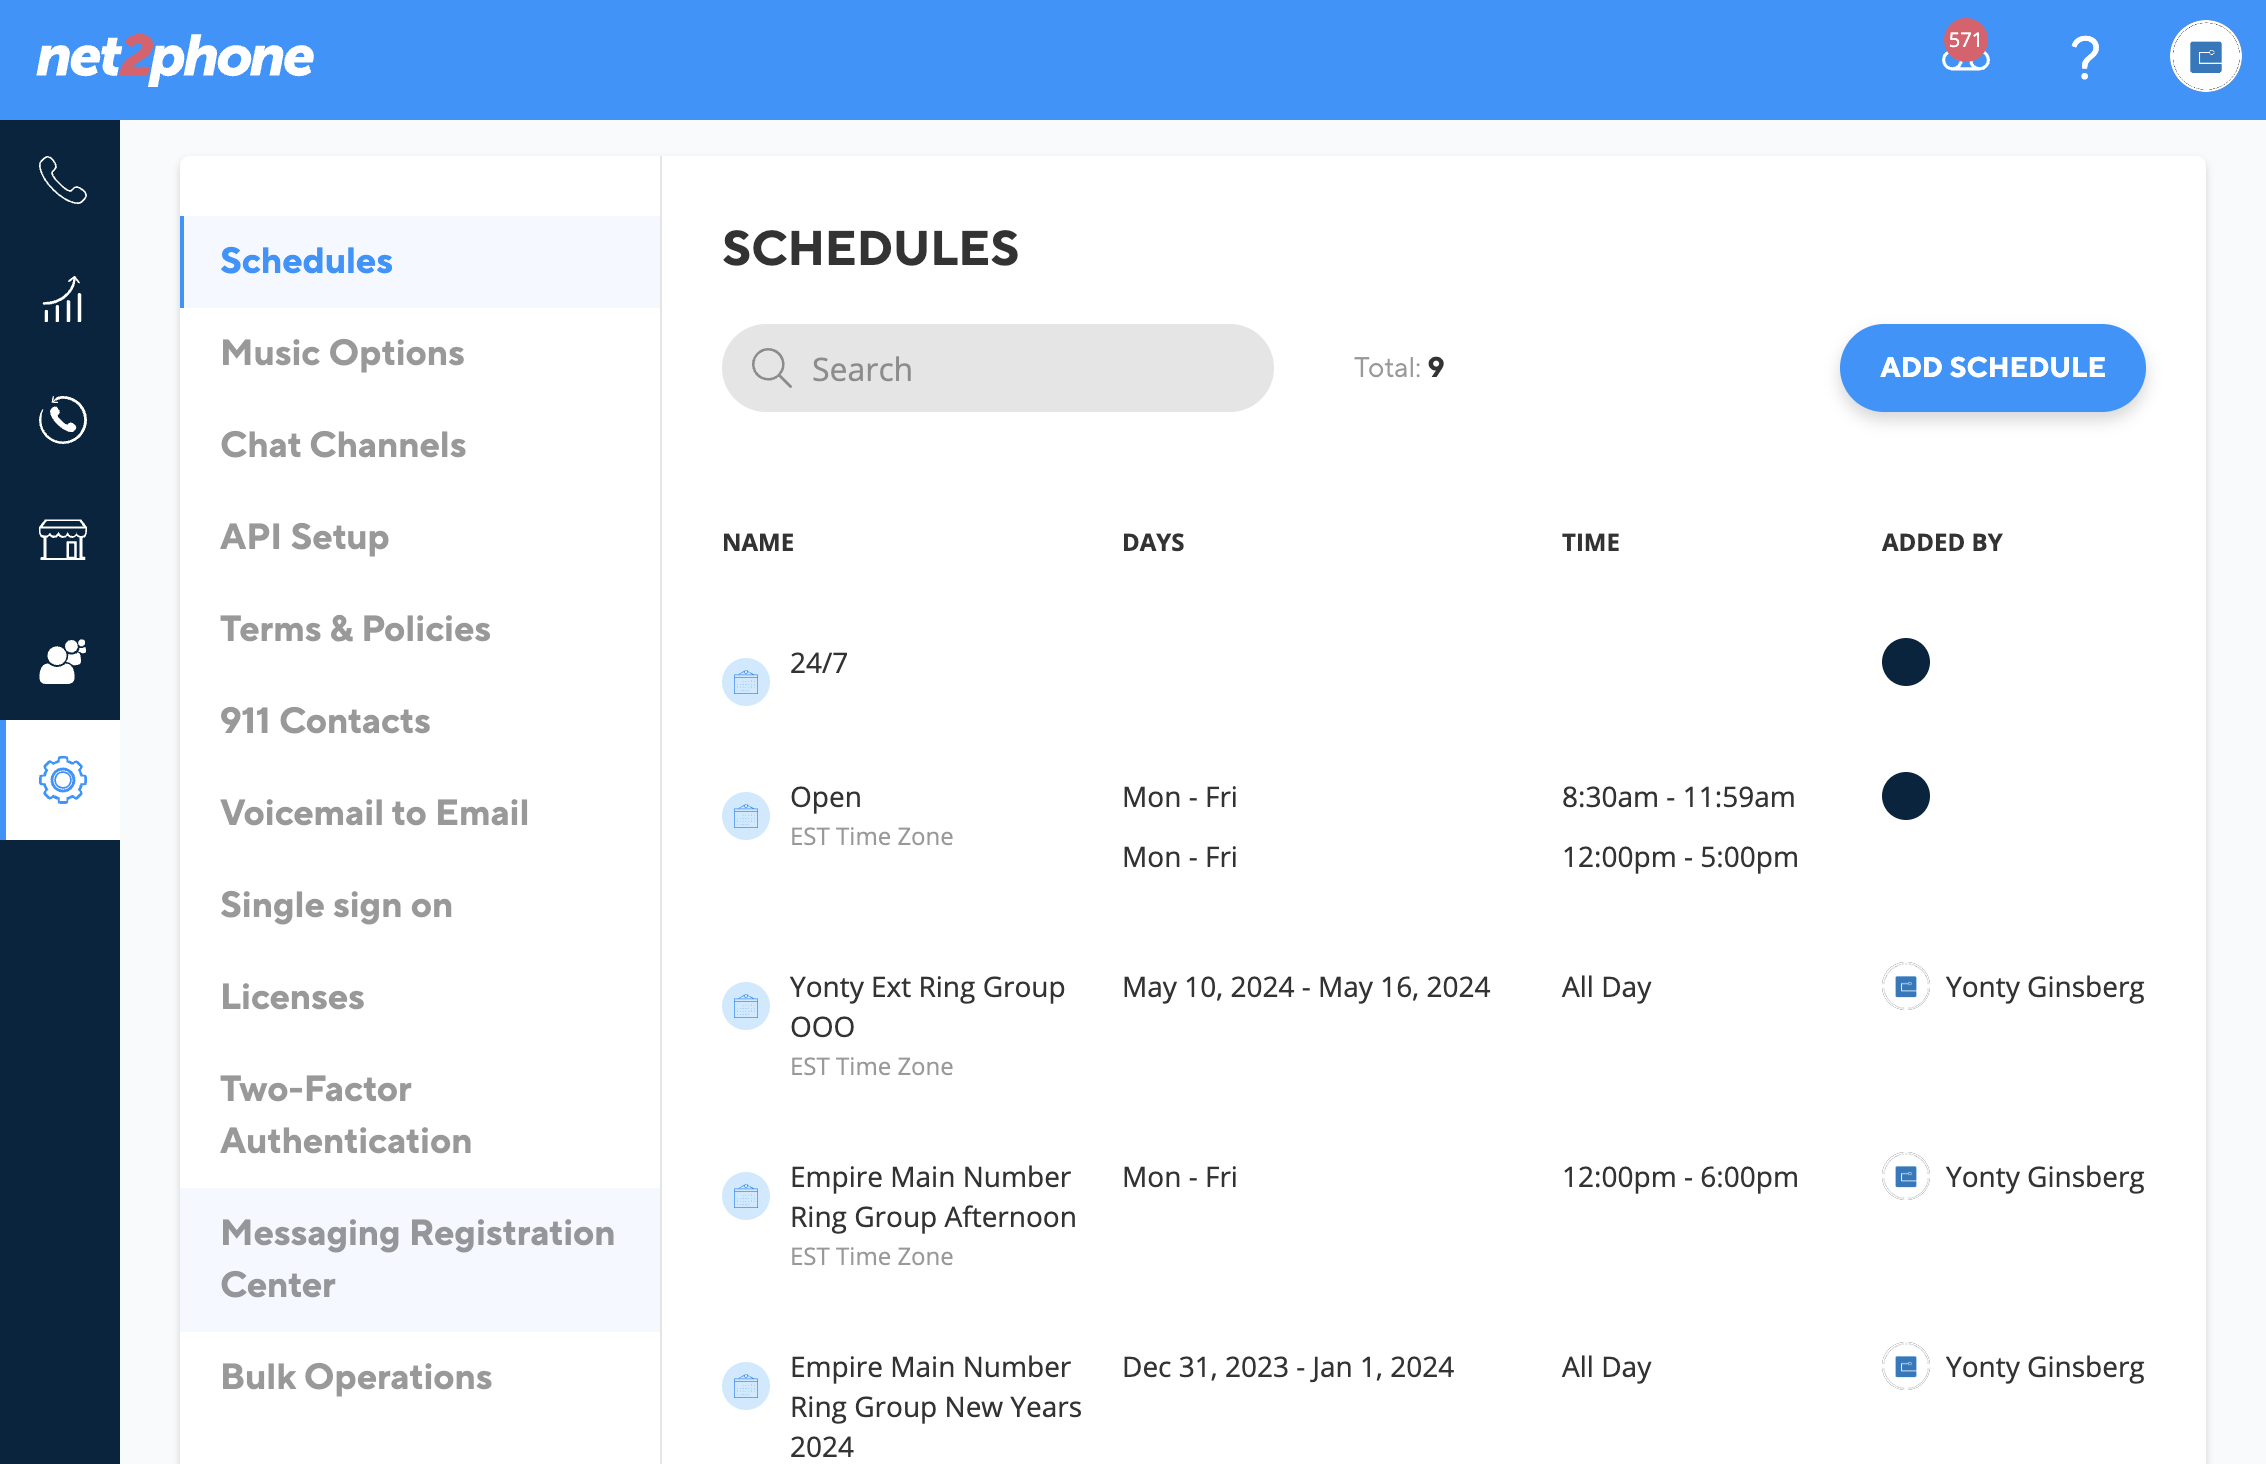The image size is (2266, 1464).
Task: Click the DAYS column header
Action: (1153, 543)
